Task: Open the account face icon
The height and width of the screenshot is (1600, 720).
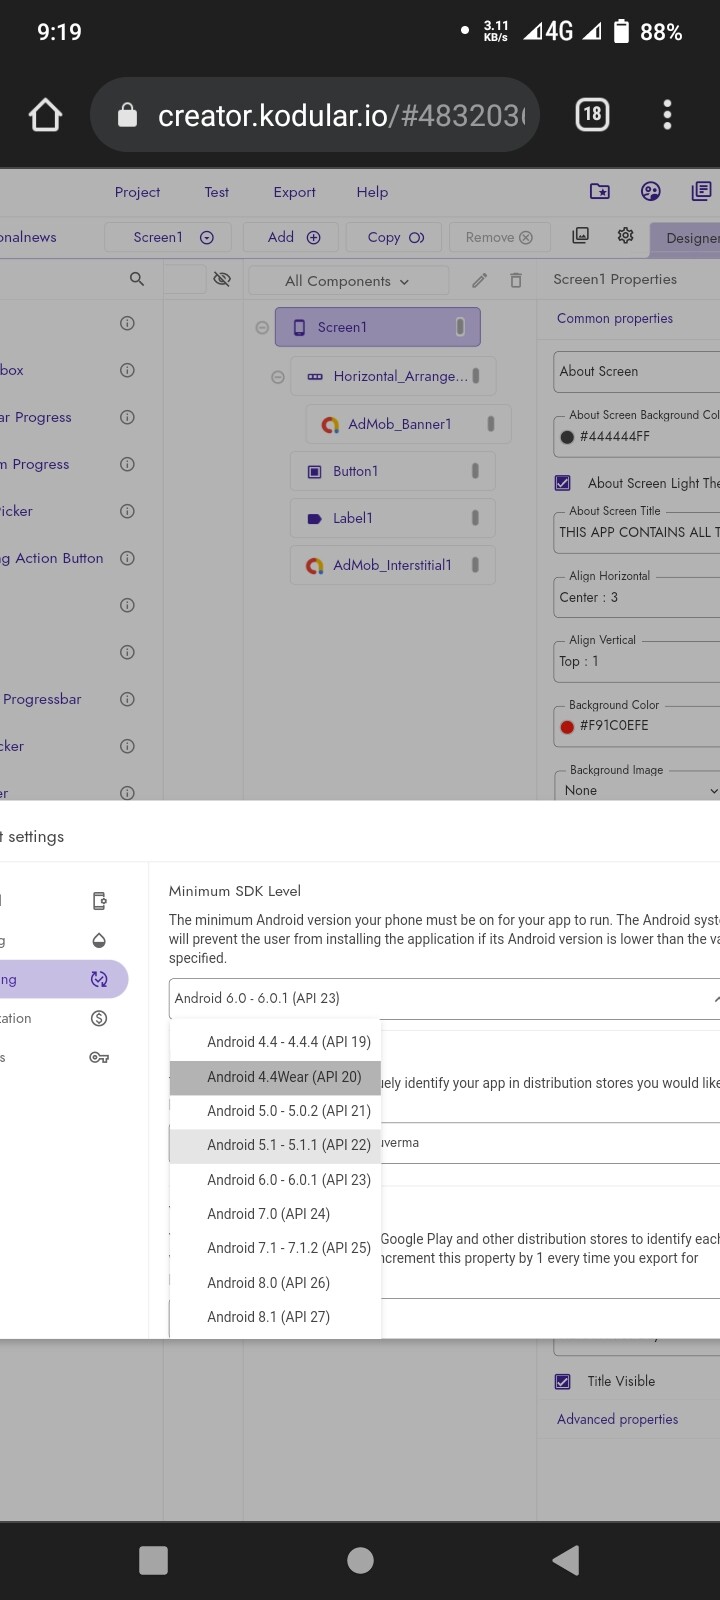Action: tap(650, 191)
